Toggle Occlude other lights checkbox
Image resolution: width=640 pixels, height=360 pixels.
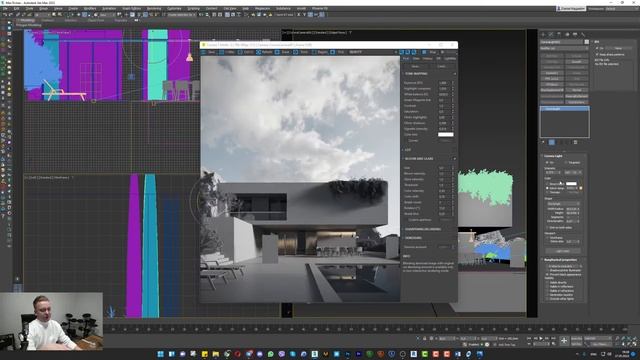pyautogui.click(x=547, y=298)
